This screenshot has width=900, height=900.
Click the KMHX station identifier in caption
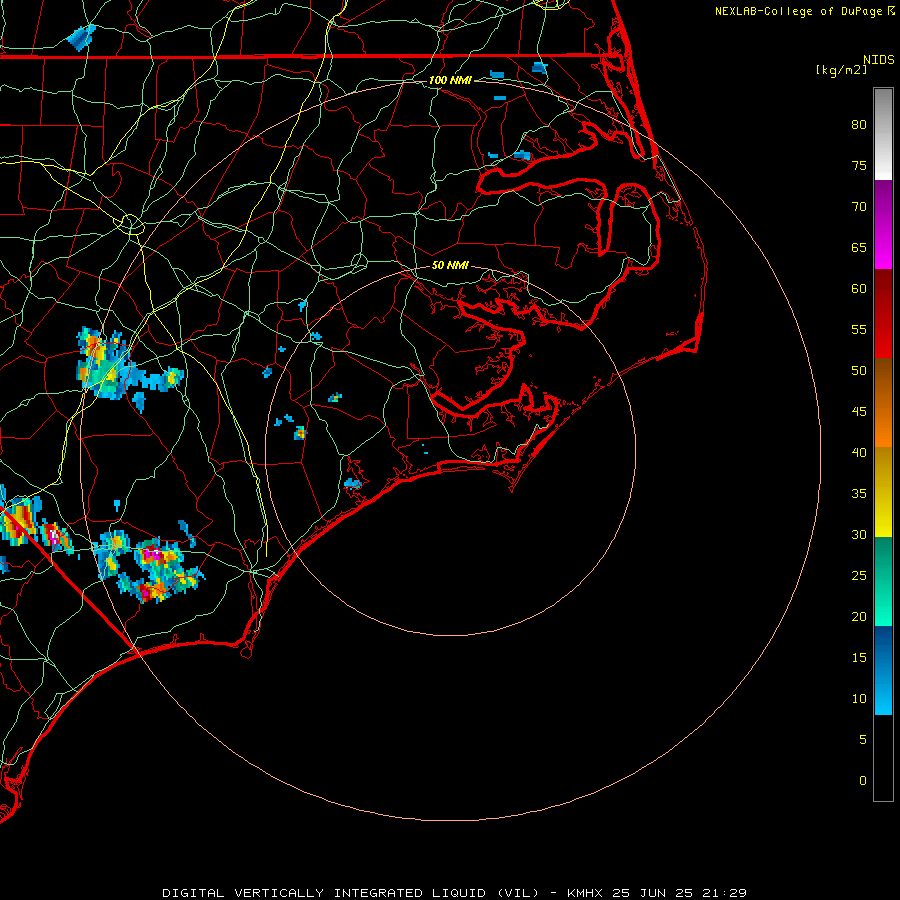point(584,893)
